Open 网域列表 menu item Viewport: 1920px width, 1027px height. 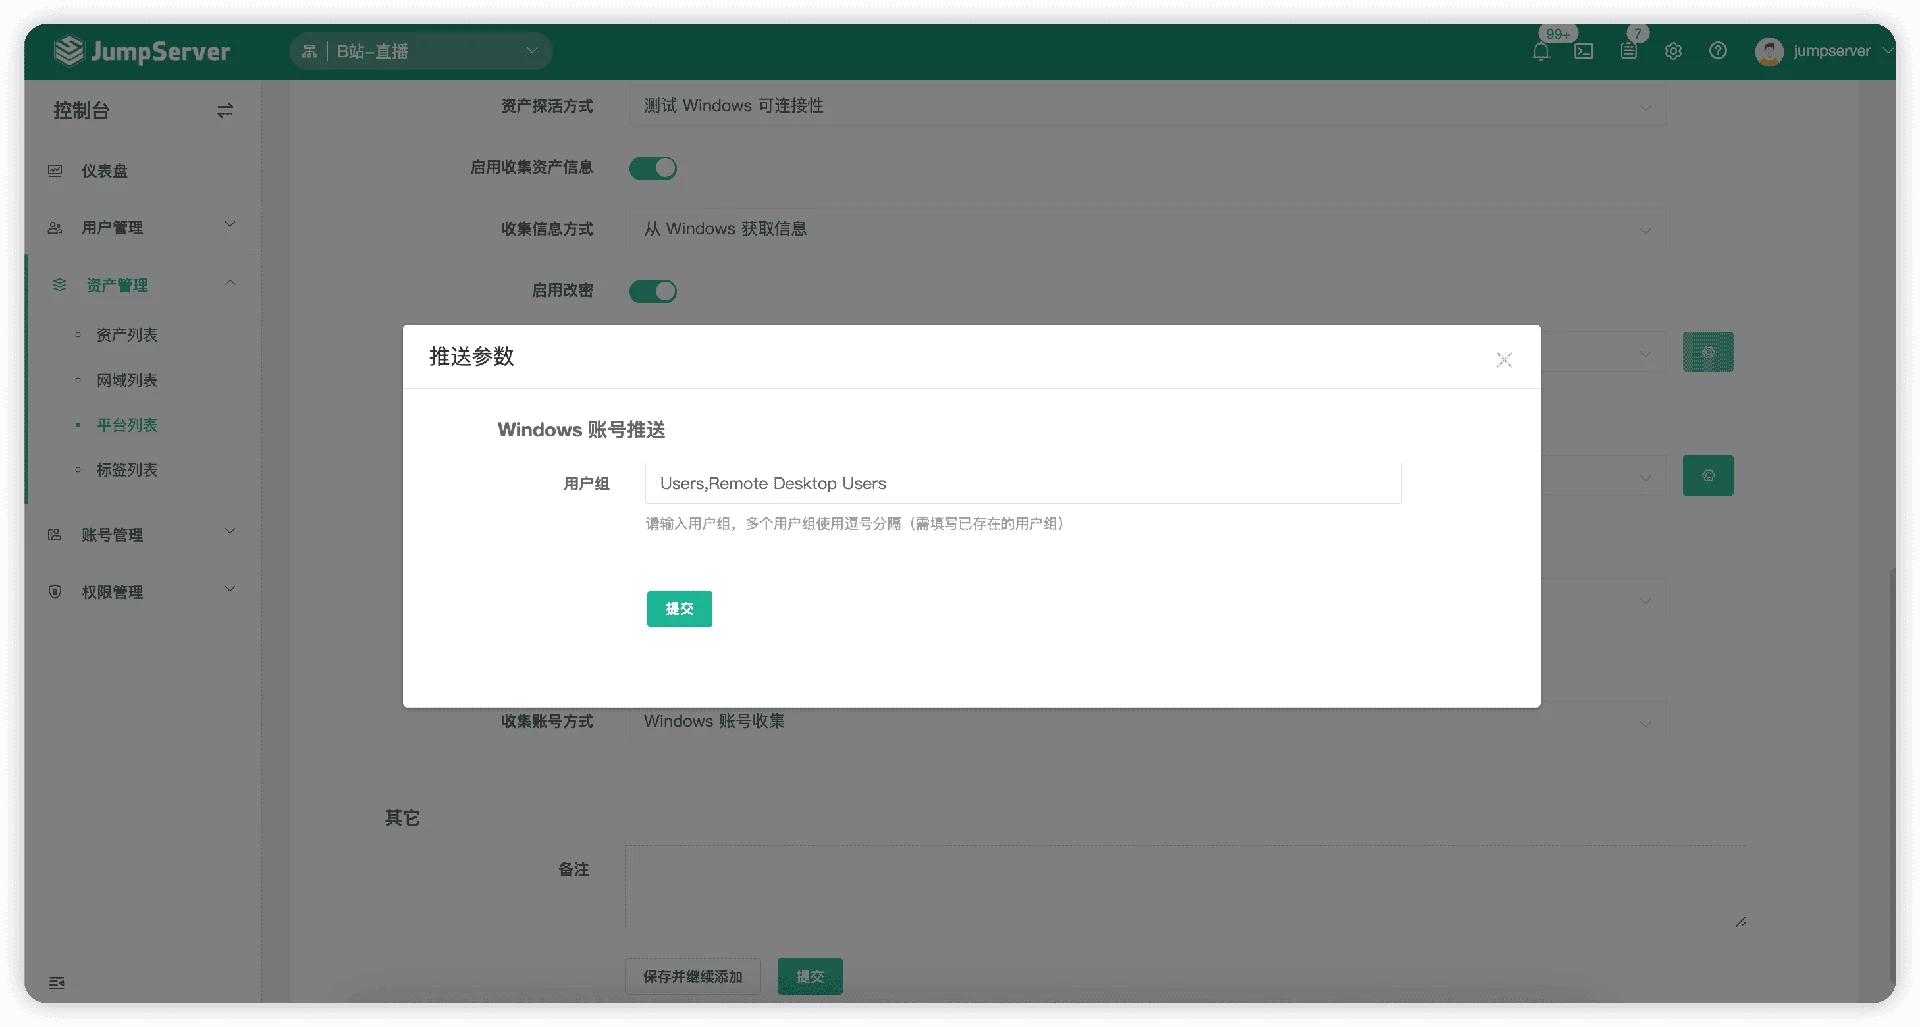pyautogui.click(x=127, y=380)
